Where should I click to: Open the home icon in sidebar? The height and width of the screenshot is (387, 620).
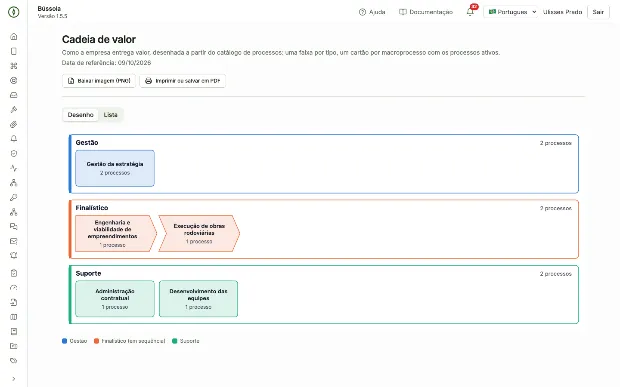tap(14, 36)
